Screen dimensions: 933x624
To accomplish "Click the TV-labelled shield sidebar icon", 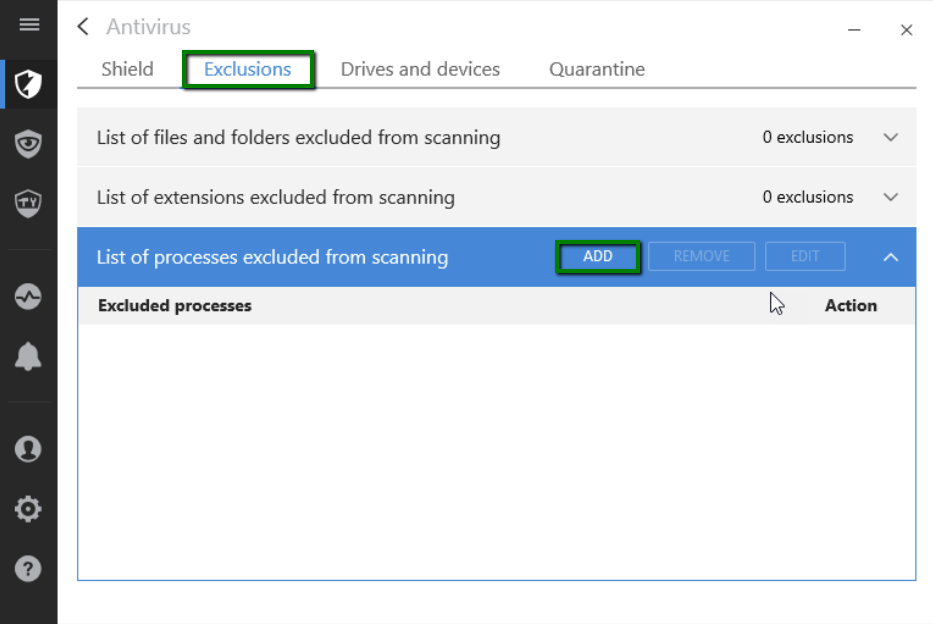I will [x=29, y=204].
